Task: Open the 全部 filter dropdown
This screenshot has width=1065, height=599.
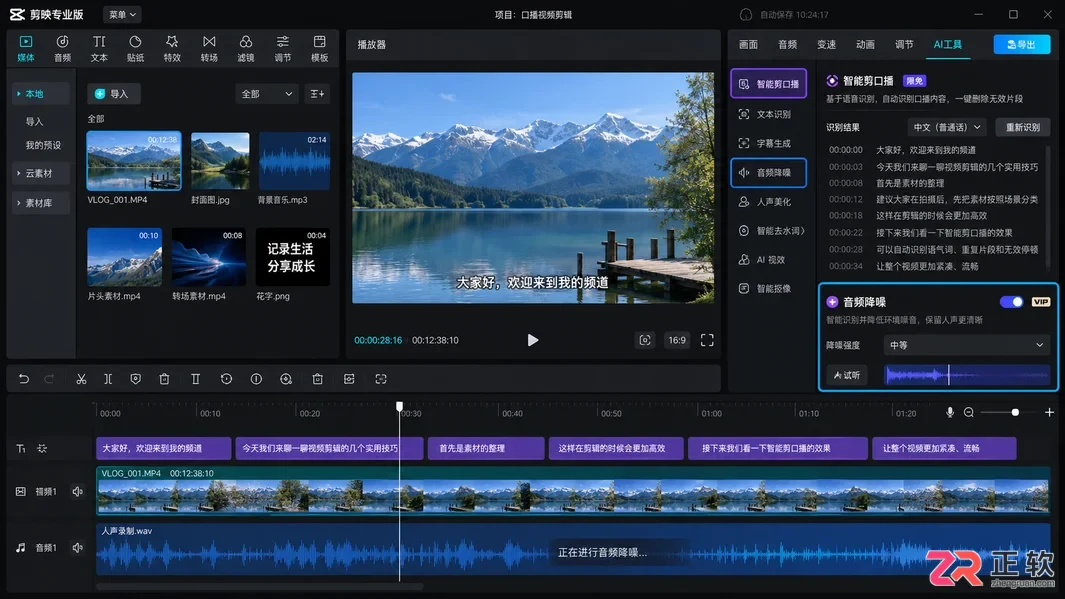Action: (267, 94)
